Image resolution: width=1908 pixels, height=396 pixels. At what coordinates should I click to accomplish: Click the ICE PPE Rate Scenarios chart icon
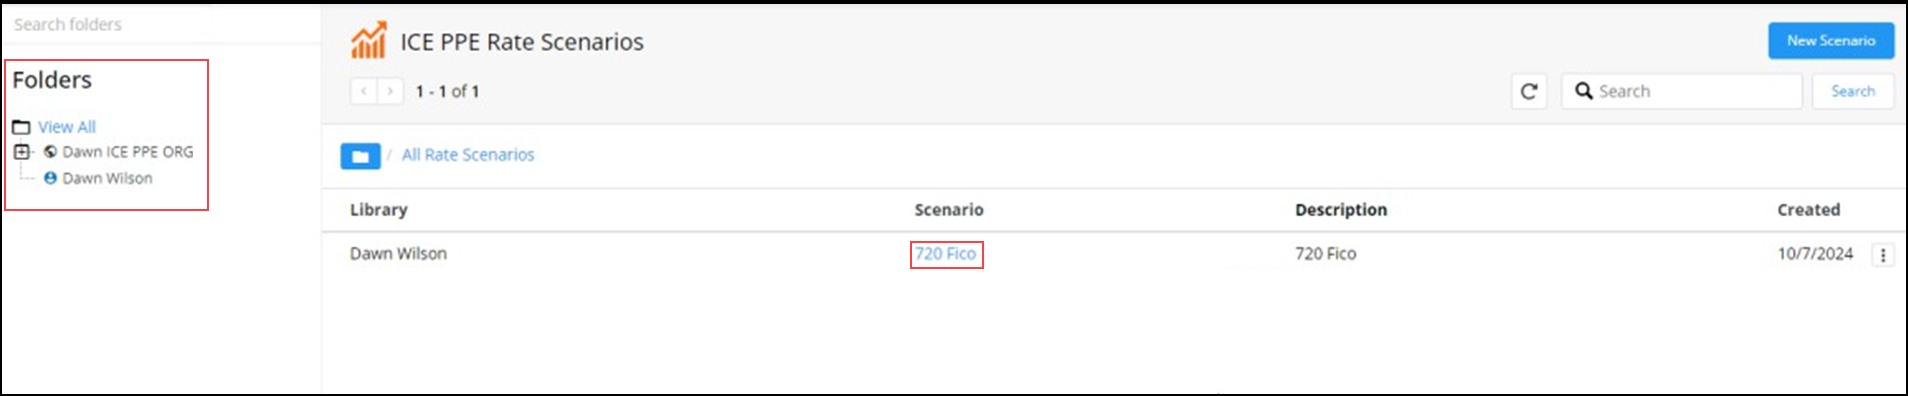tap(368, 41)
